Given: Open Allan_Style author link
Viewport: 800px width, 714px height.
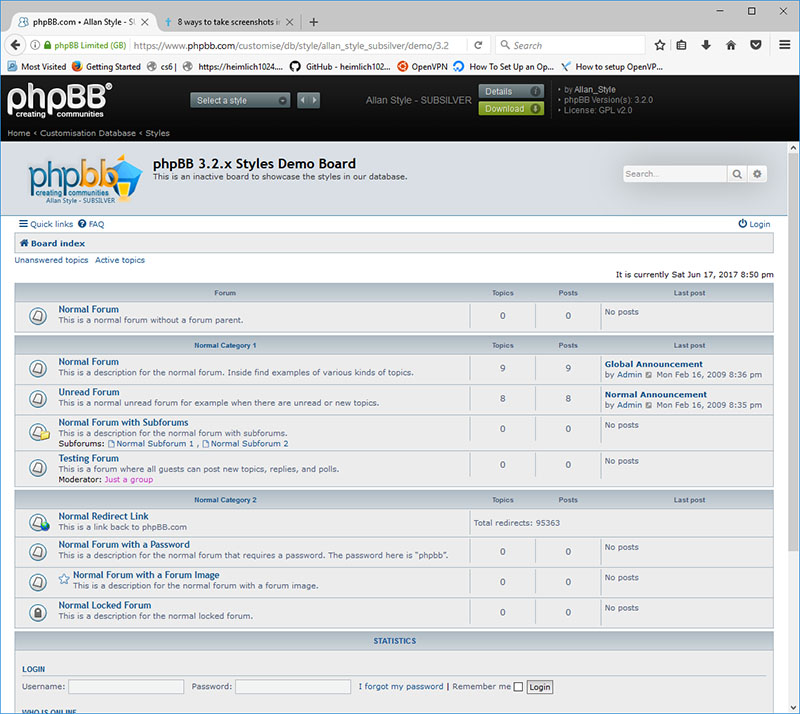Looking at the screenshot, I should pyautogui.click(x=595, y=89).
